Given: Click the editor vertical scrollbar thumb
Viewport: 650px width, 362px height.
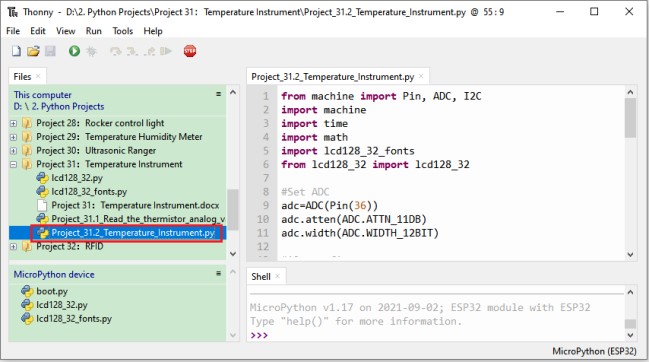Looking at the screenshot, I should click(631, 118).
